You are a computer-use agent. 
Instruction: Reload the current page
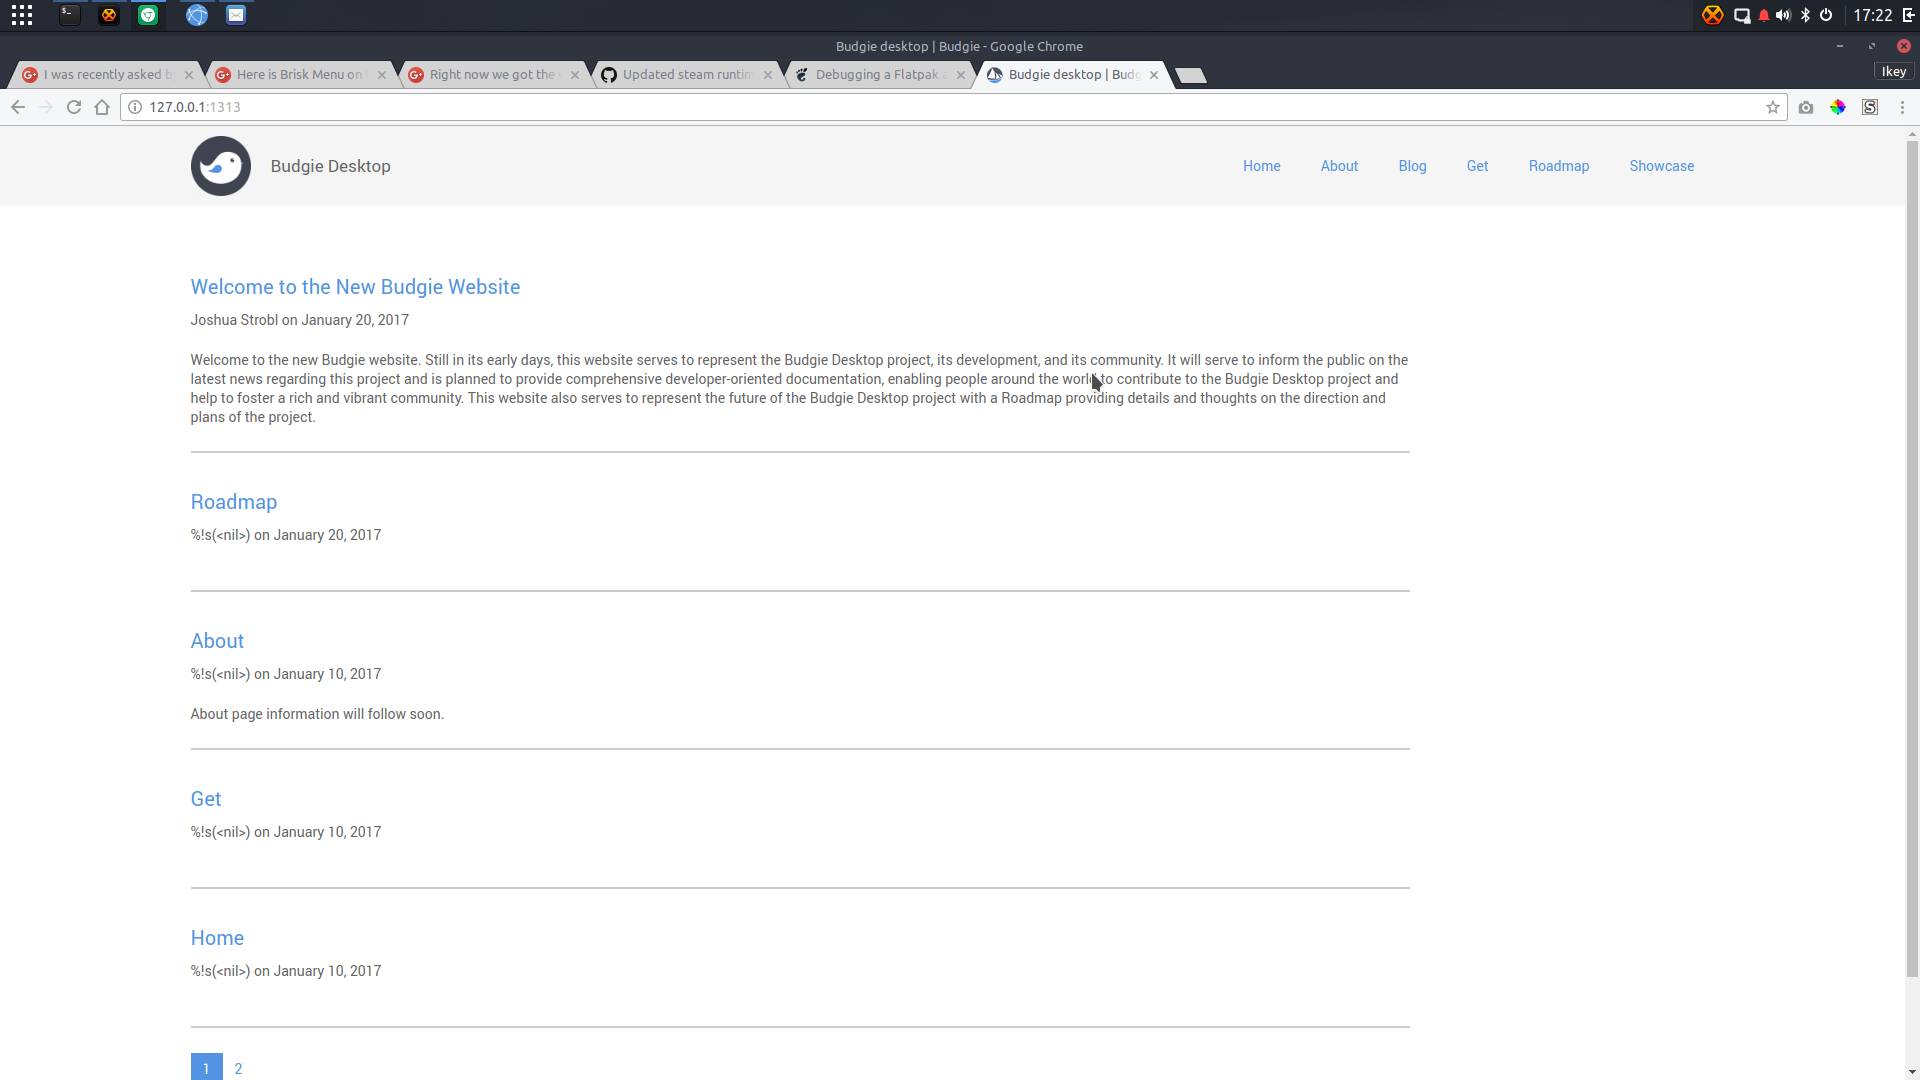(74, 107)
